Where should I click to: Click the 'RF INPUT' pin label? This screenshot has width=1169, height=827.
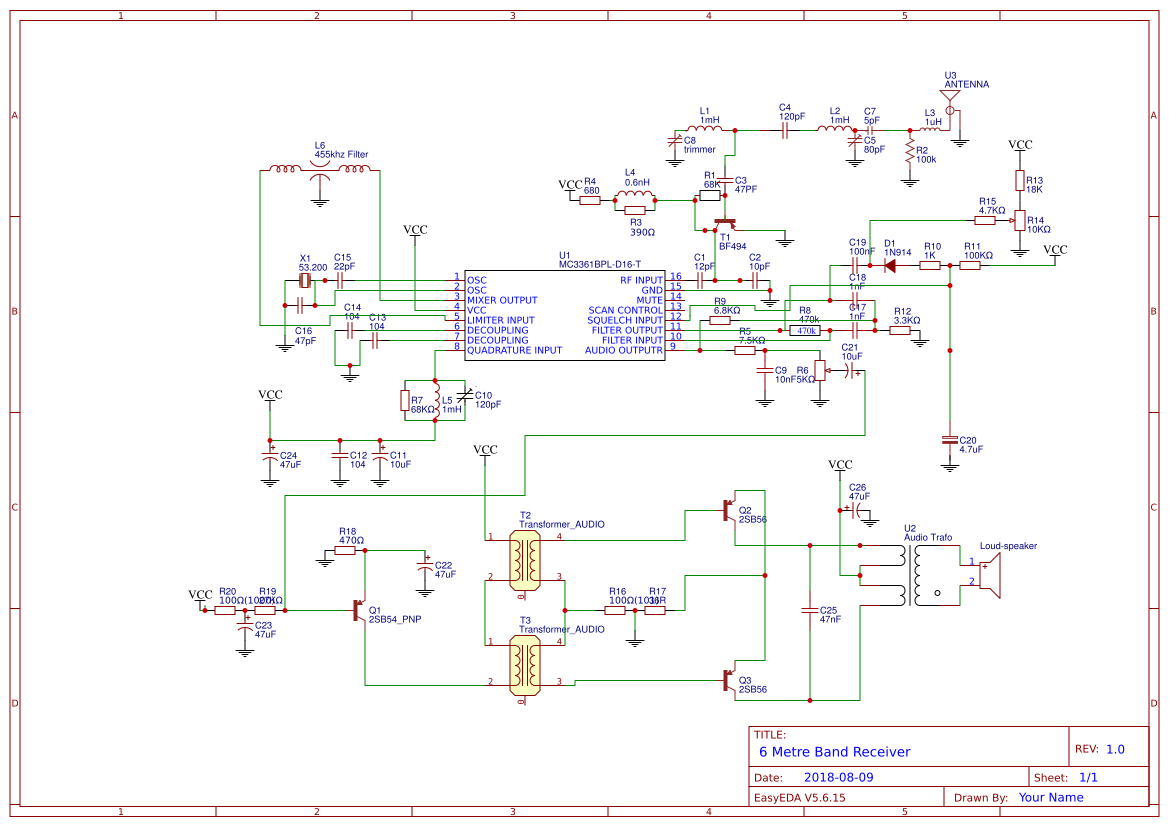640,280
